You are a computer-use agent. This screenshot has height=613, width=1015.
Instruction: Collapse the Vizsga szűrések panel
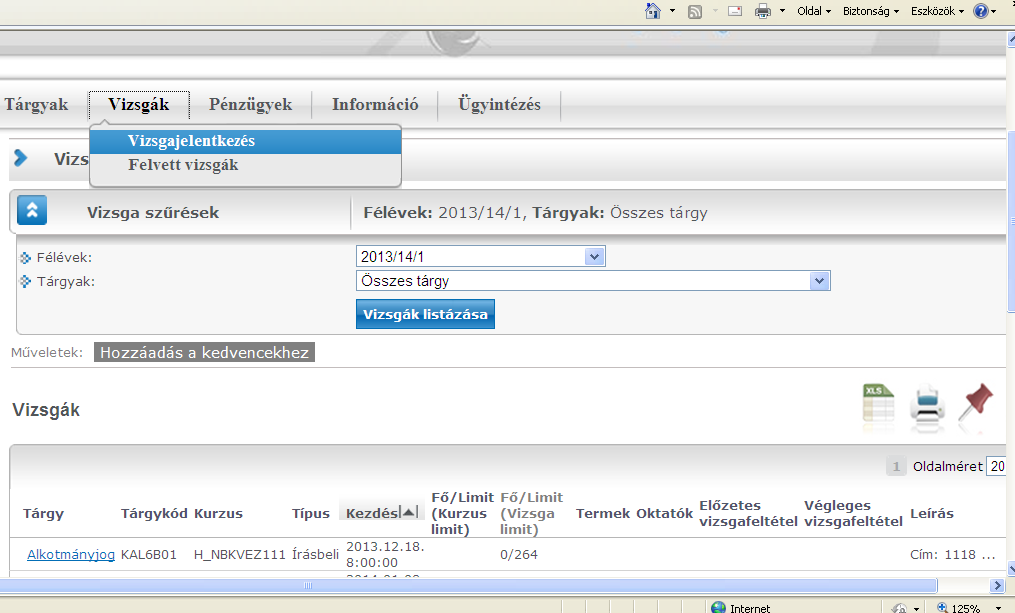coord(32,210)
